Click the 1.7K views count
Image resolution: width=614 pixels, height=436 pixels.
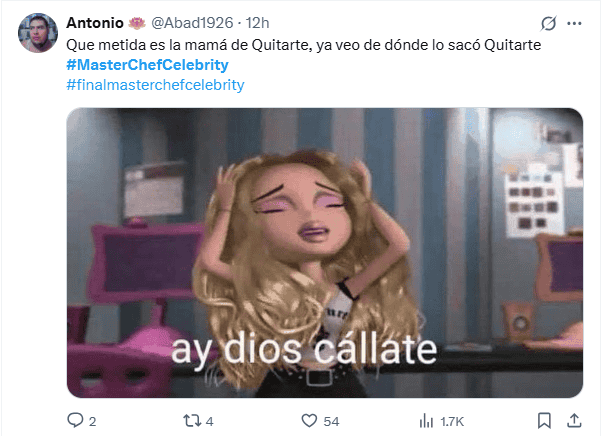tap(452, 422)
